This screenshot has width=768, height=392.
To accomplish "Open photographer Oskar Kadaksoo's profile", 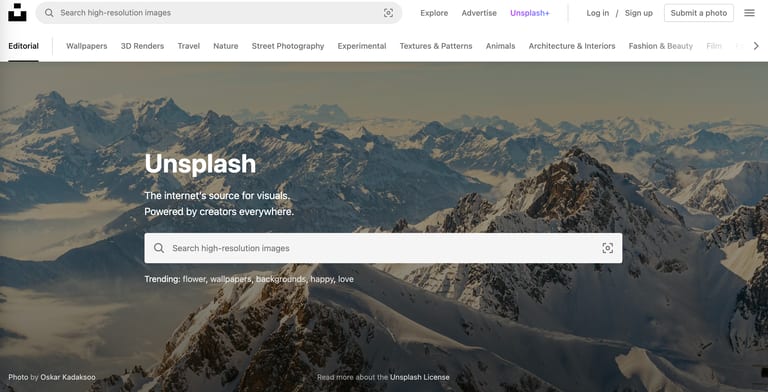I will click(68, 377).
